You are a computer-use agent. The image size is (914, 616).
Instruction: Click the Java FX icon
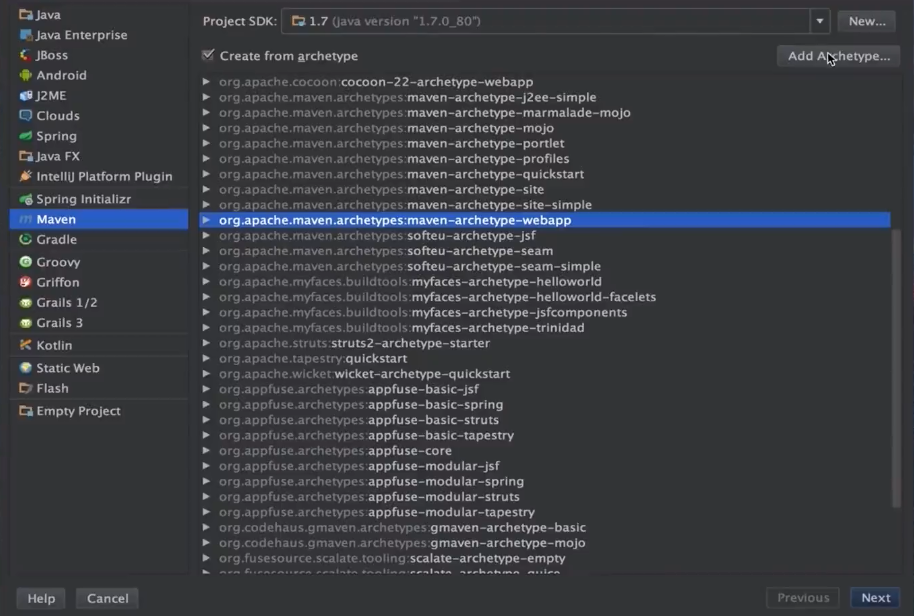click(x=26, y=156)
